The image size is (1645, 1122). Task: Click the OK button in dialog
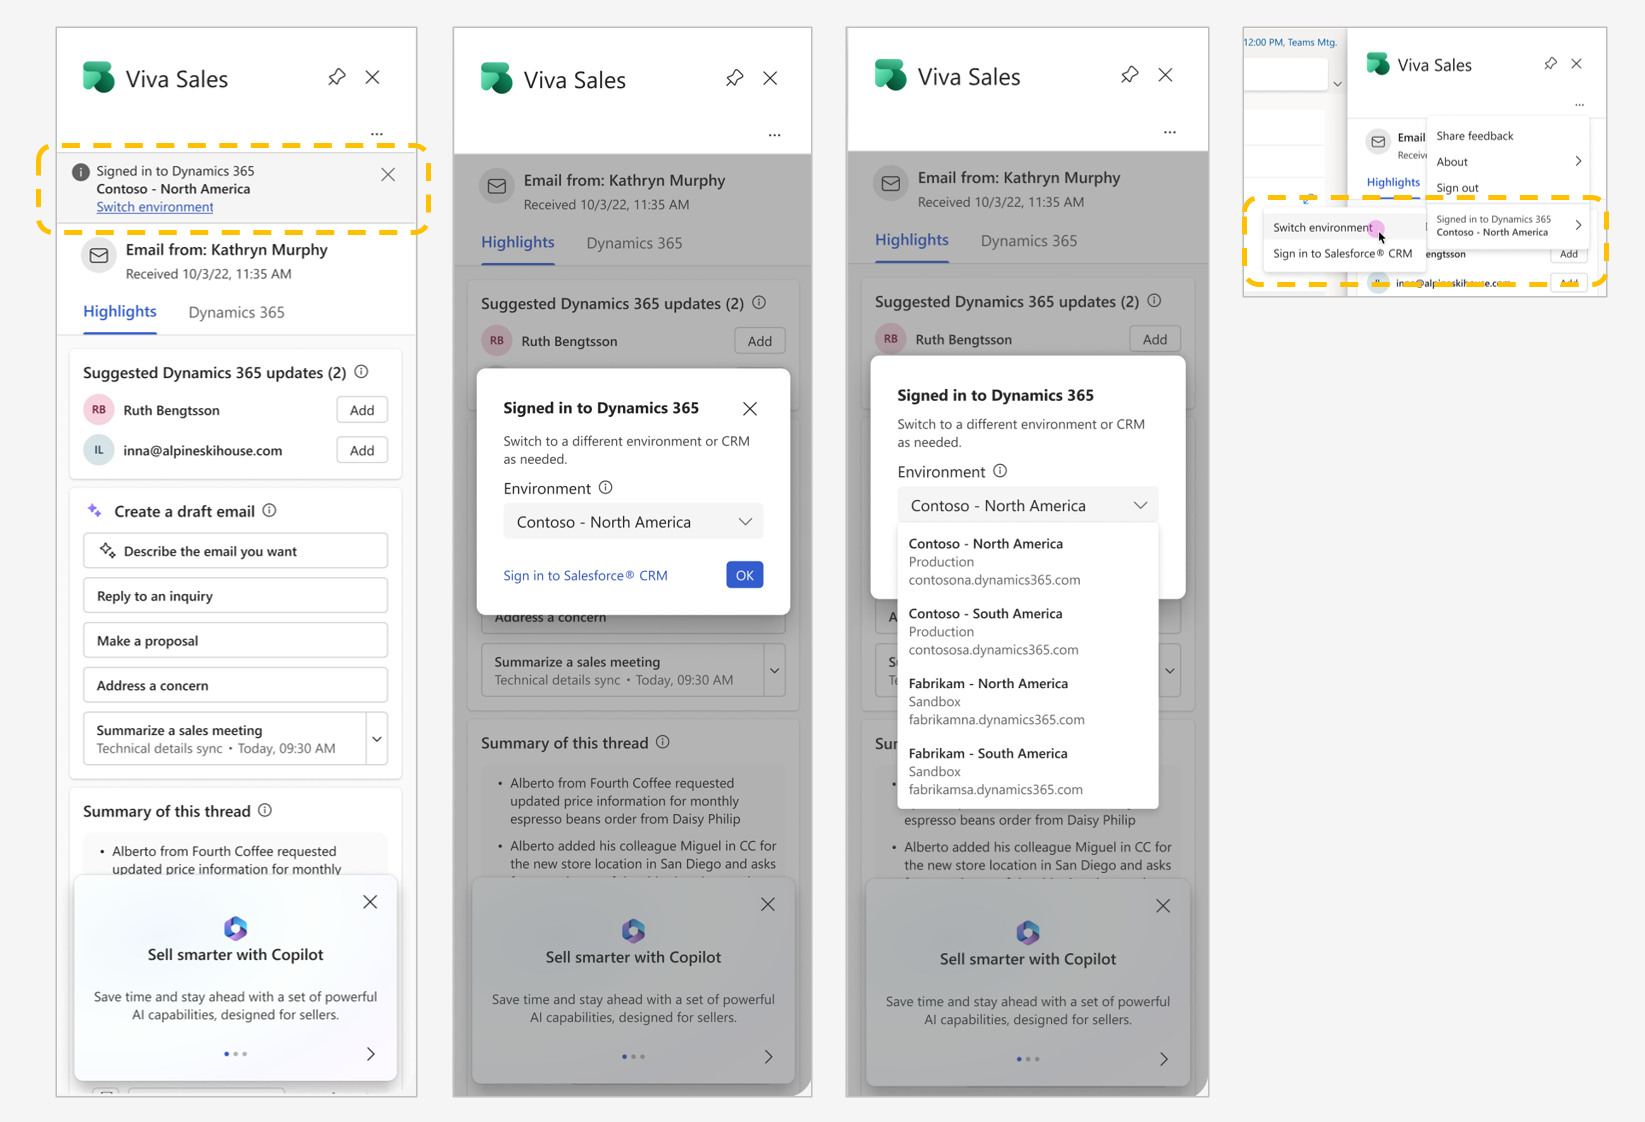coord(745,575)
